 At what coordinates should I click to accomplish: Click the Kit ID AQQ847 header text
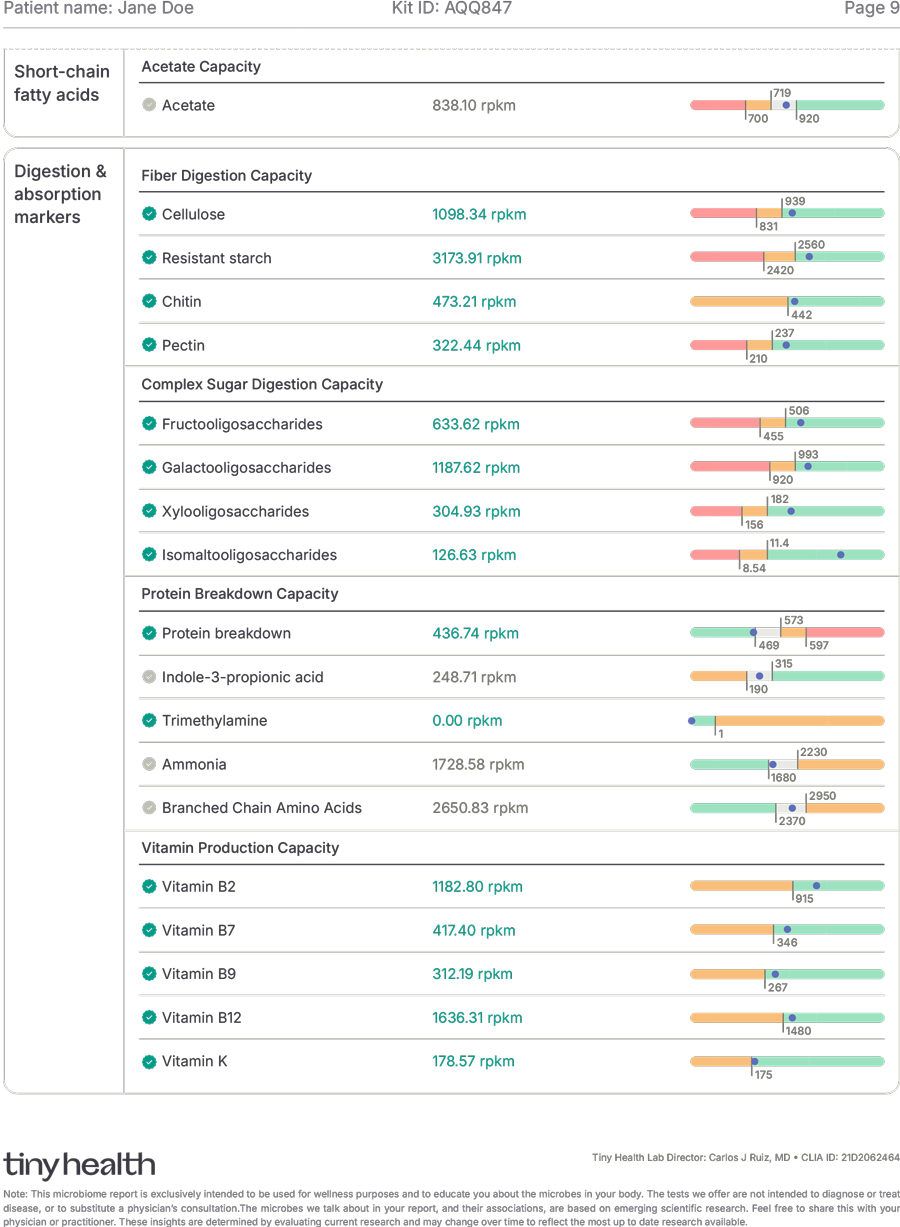[452, 9]
